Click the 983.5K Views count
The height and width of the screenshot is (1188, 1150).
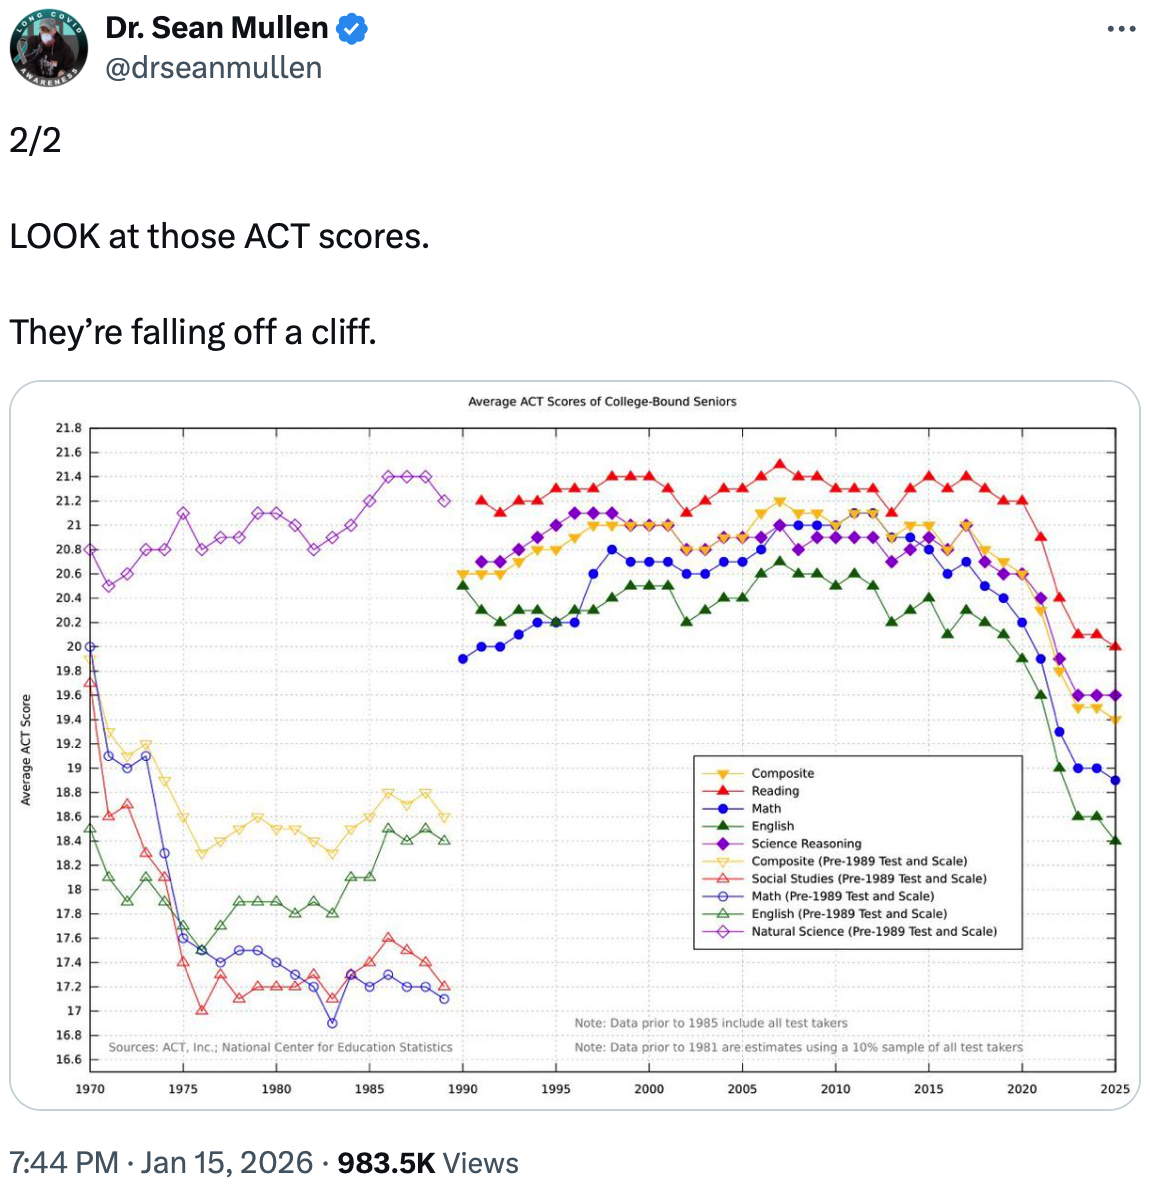(x=428, y=1163)
